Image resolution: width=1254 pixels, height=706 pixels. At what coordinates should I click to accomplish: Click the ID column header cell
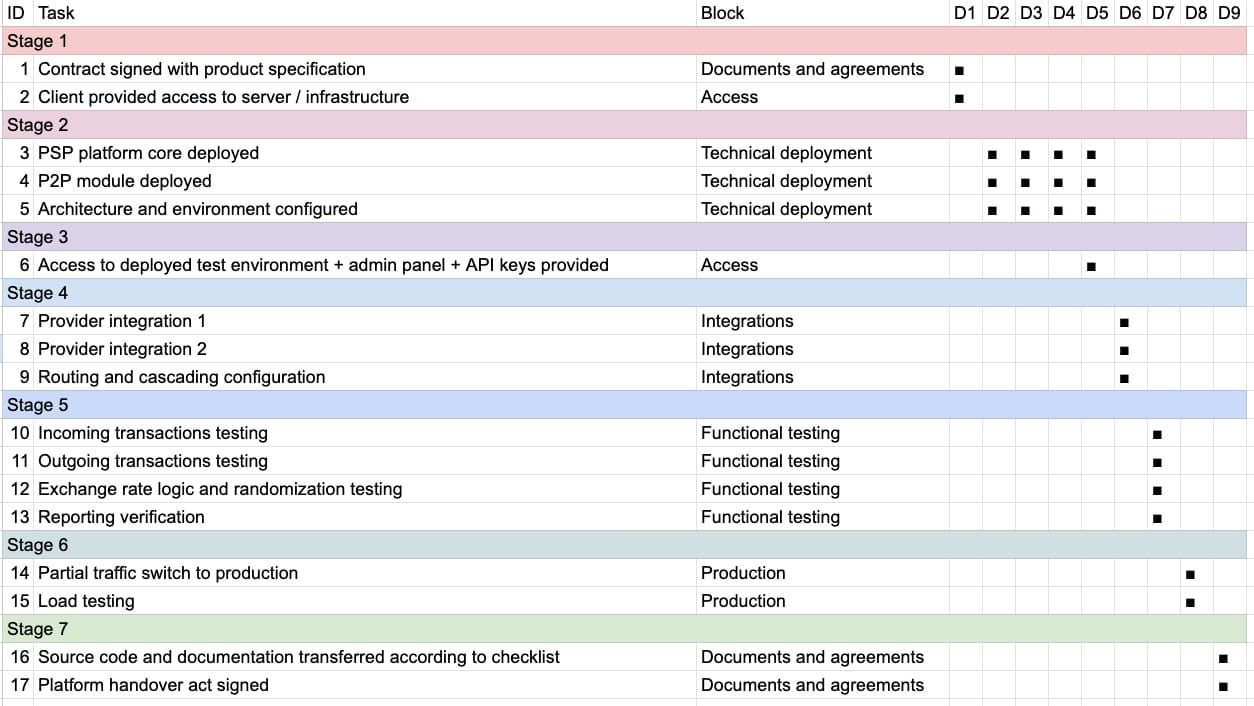16,13
